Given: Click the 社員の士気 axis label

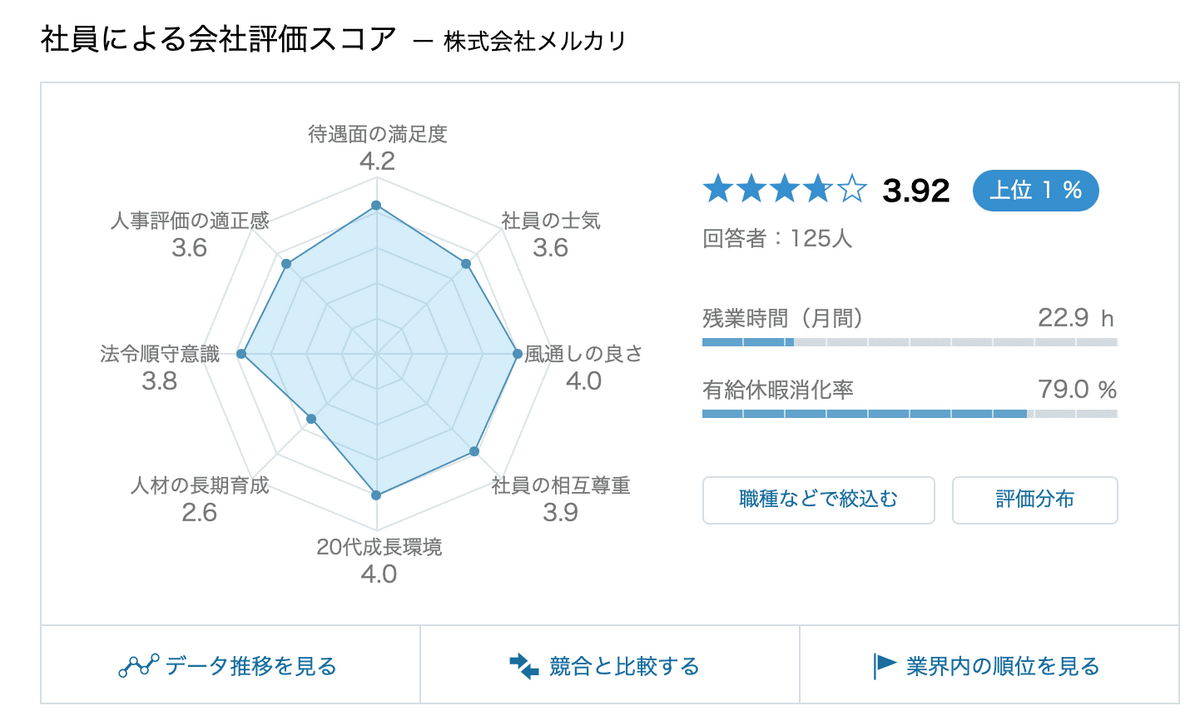Looking at the screenshot, I should click(551, 220).
